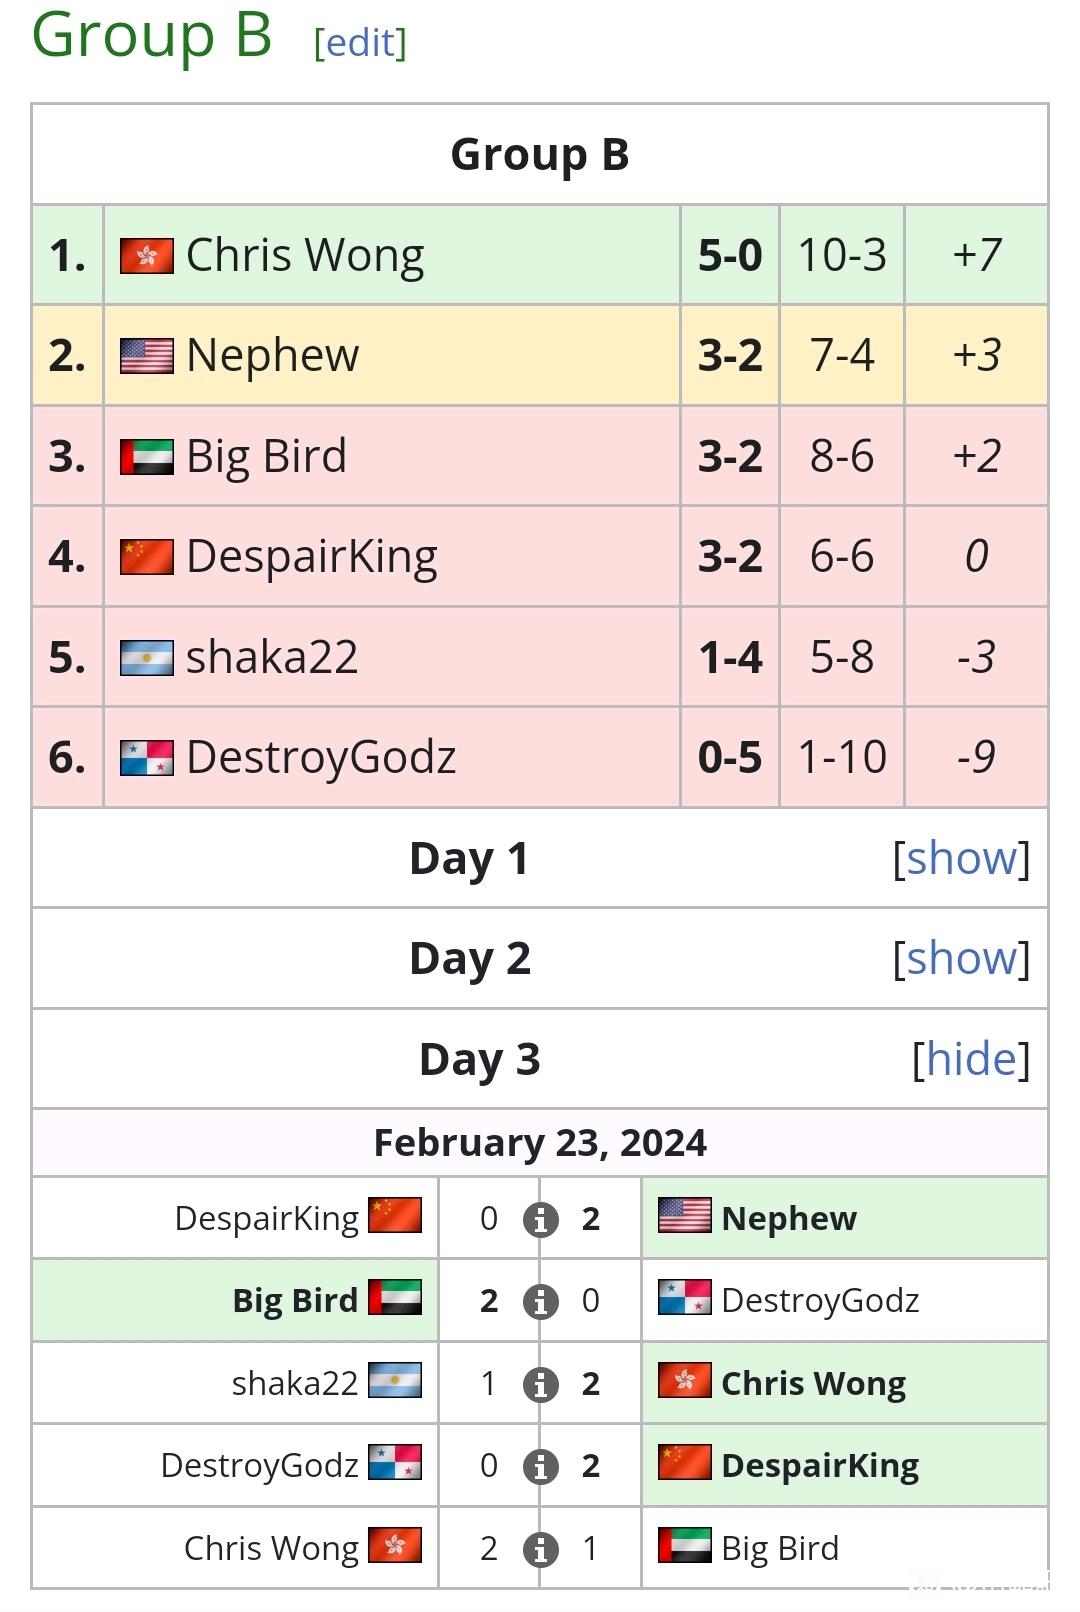The height and width of the screenshot is (1612, 1080).
Task: Open the DestroyGodz link in standings row six
Action: click(321, 758)
